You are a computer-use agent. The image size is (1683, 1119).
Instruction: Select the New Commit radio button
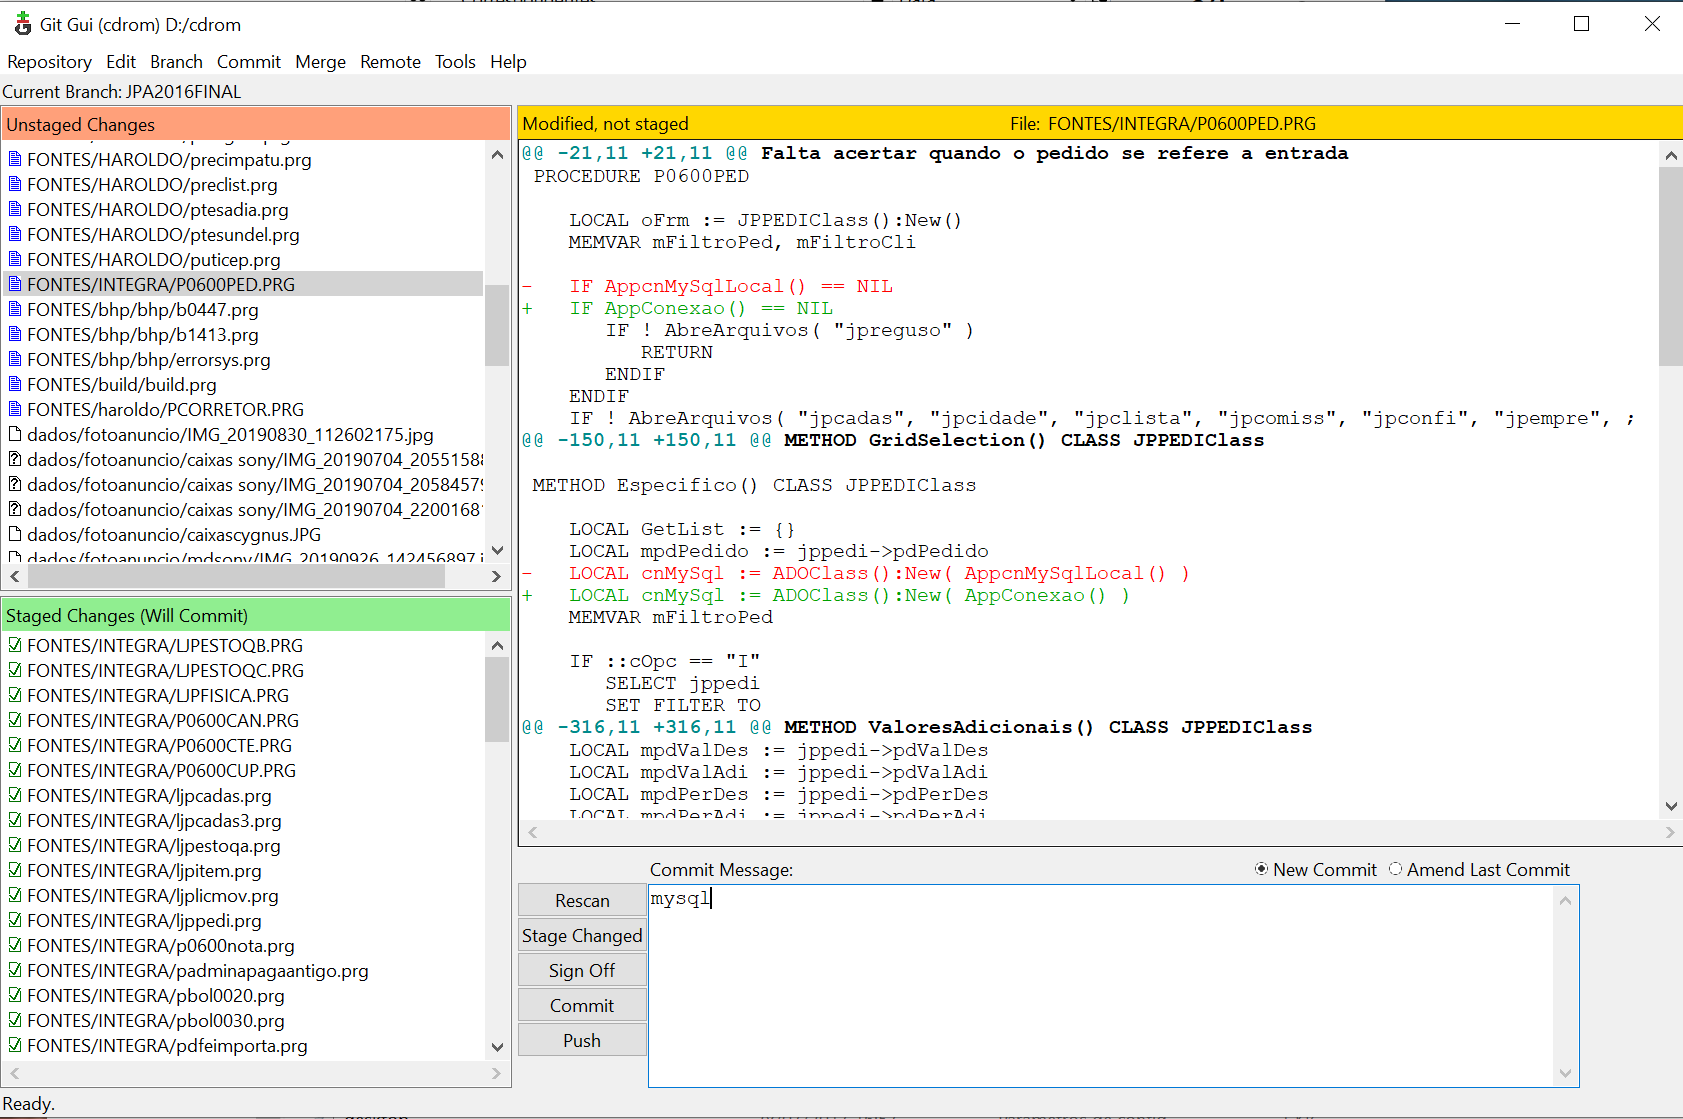(x=1261, y=869)
